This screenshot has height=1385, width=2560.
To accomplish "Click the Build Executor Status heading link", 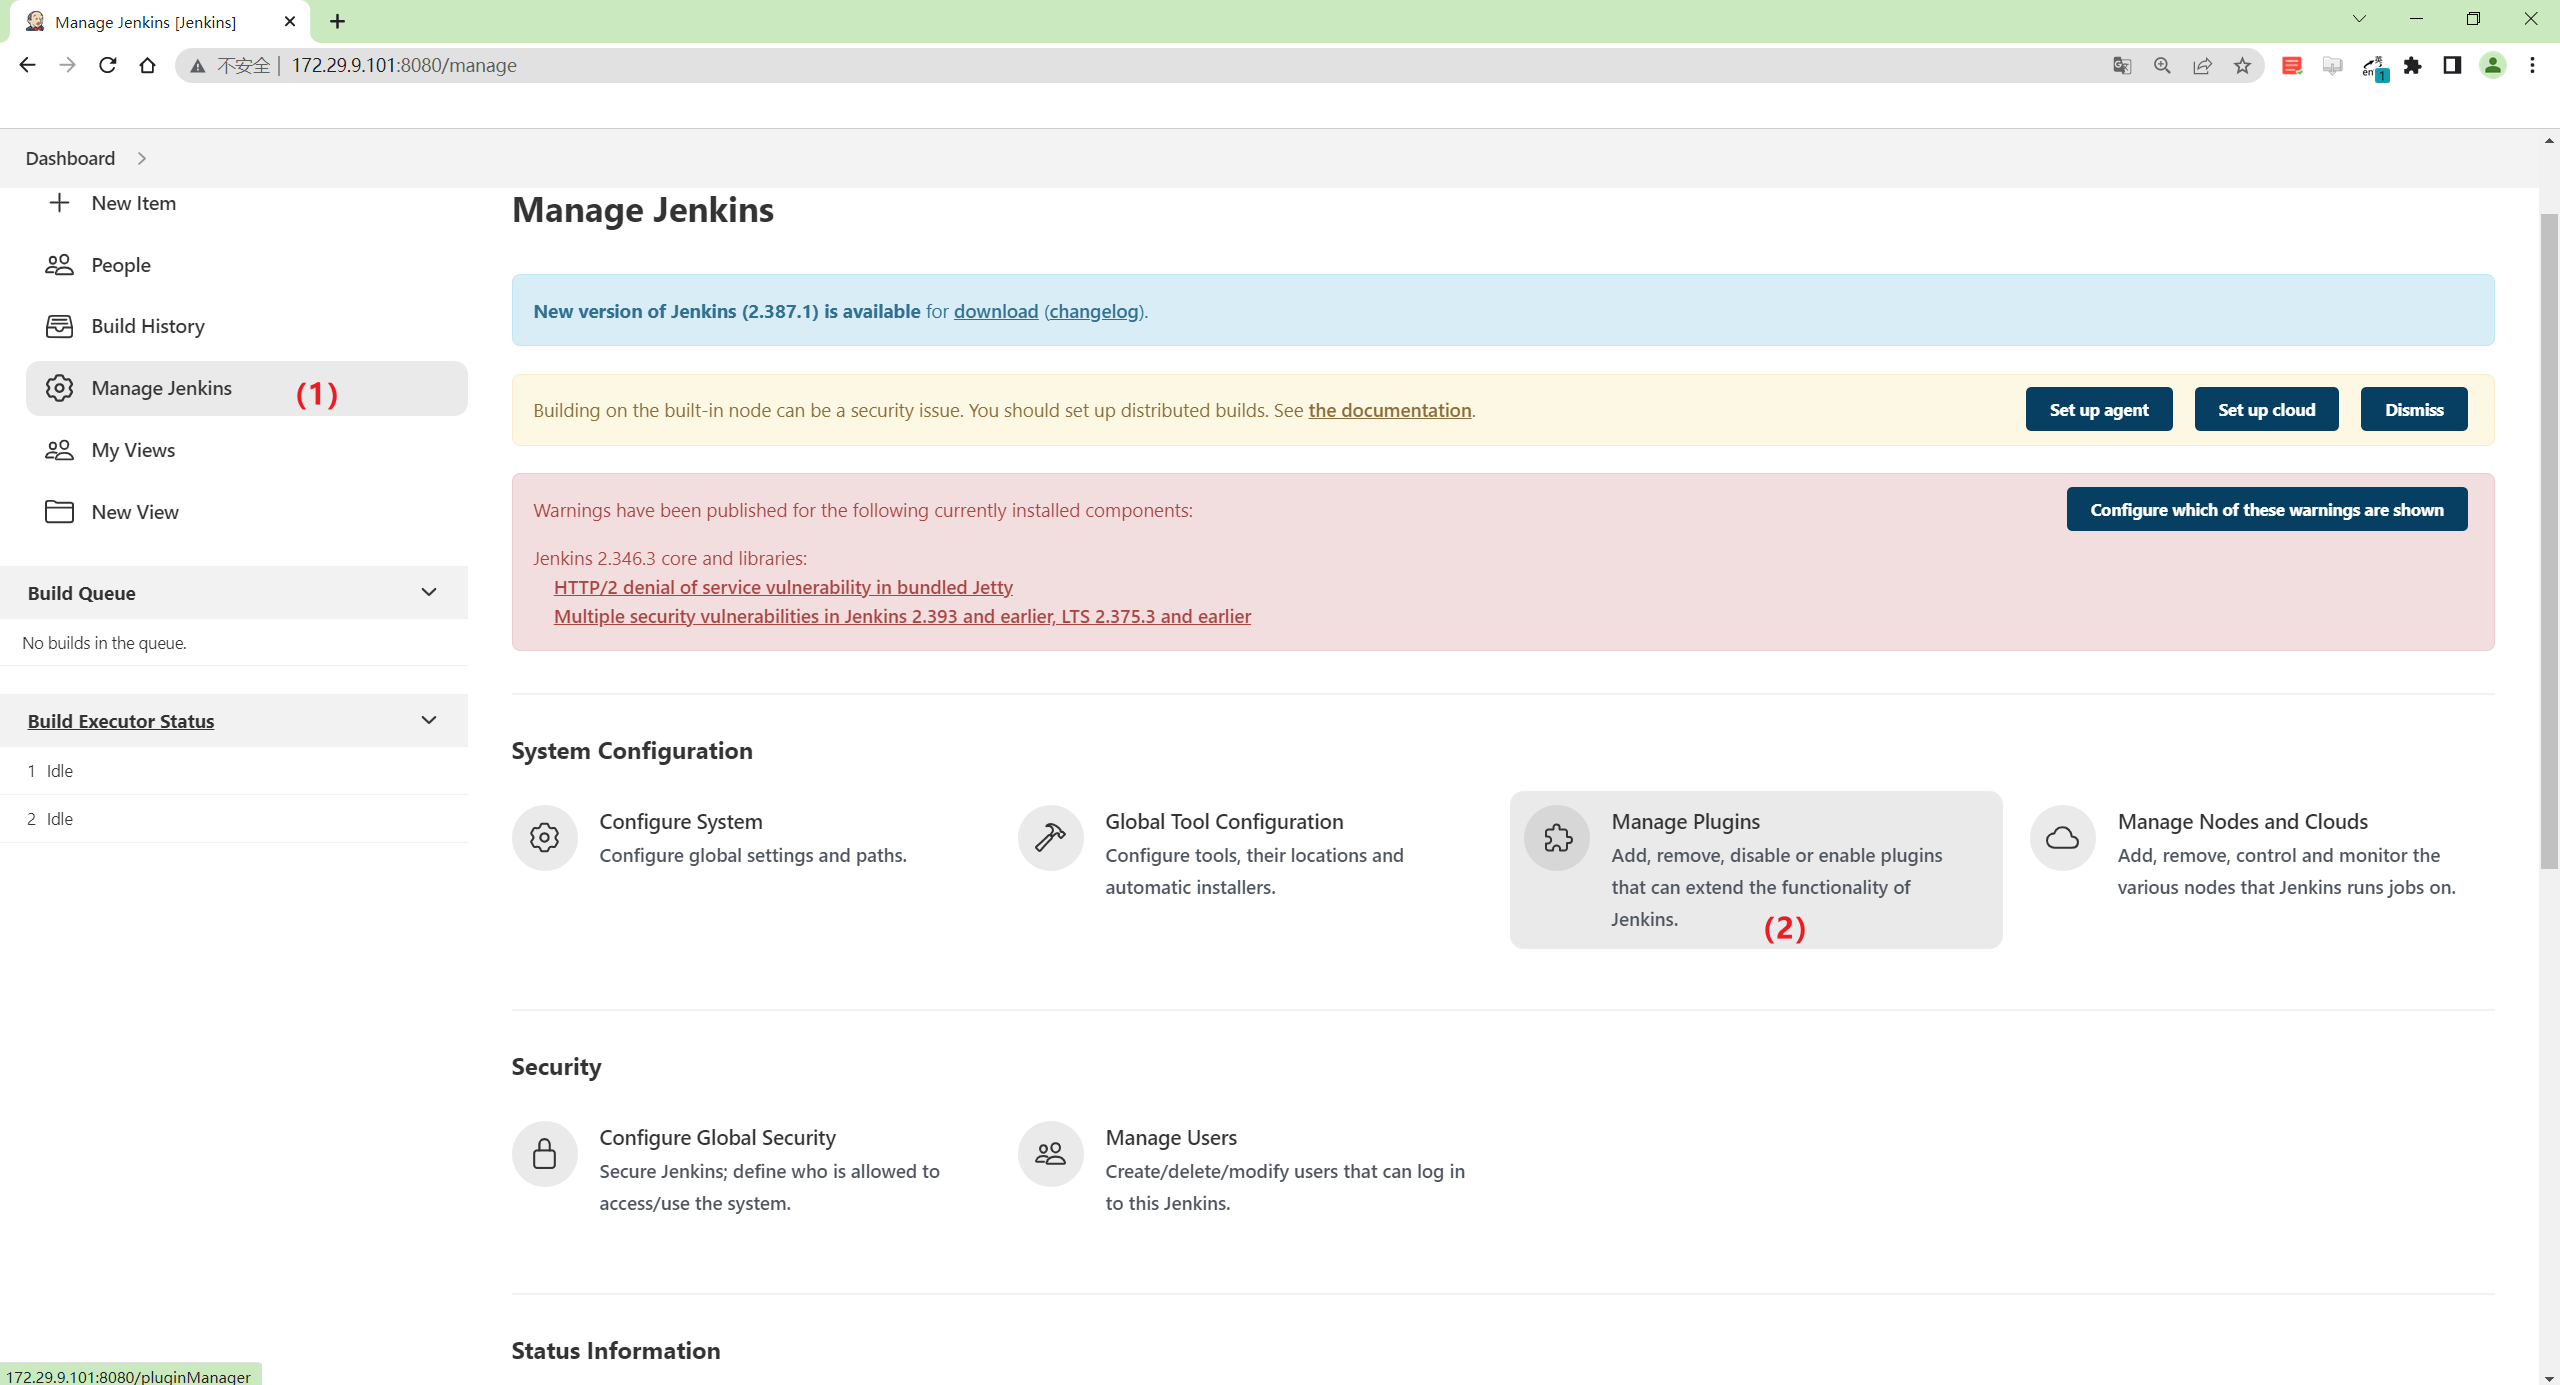I will (121, 721).
